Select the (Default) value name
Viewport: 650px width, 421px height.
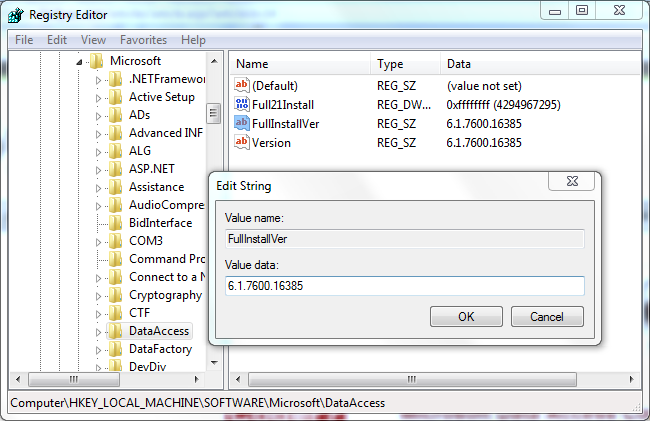click(275, 86)
